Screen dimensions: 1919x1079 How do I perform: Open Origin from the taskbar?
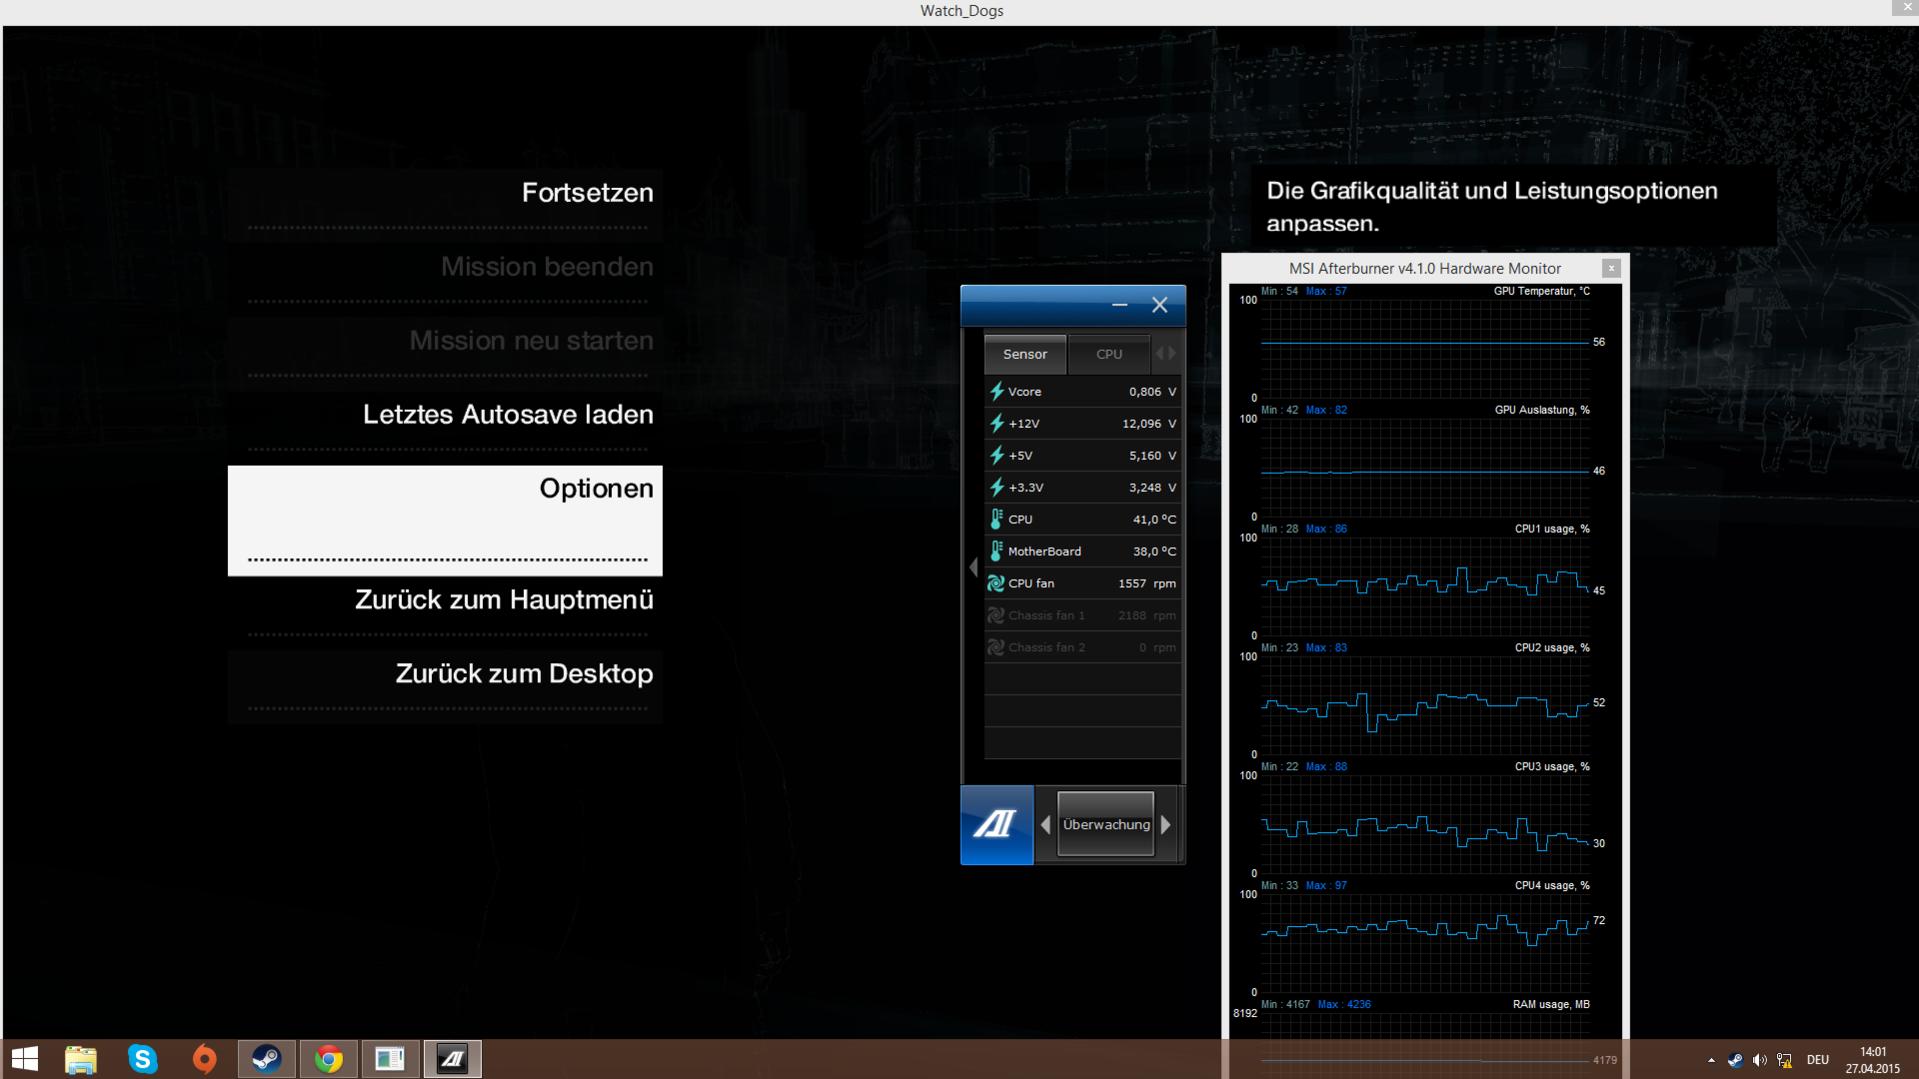[204, 1059]
